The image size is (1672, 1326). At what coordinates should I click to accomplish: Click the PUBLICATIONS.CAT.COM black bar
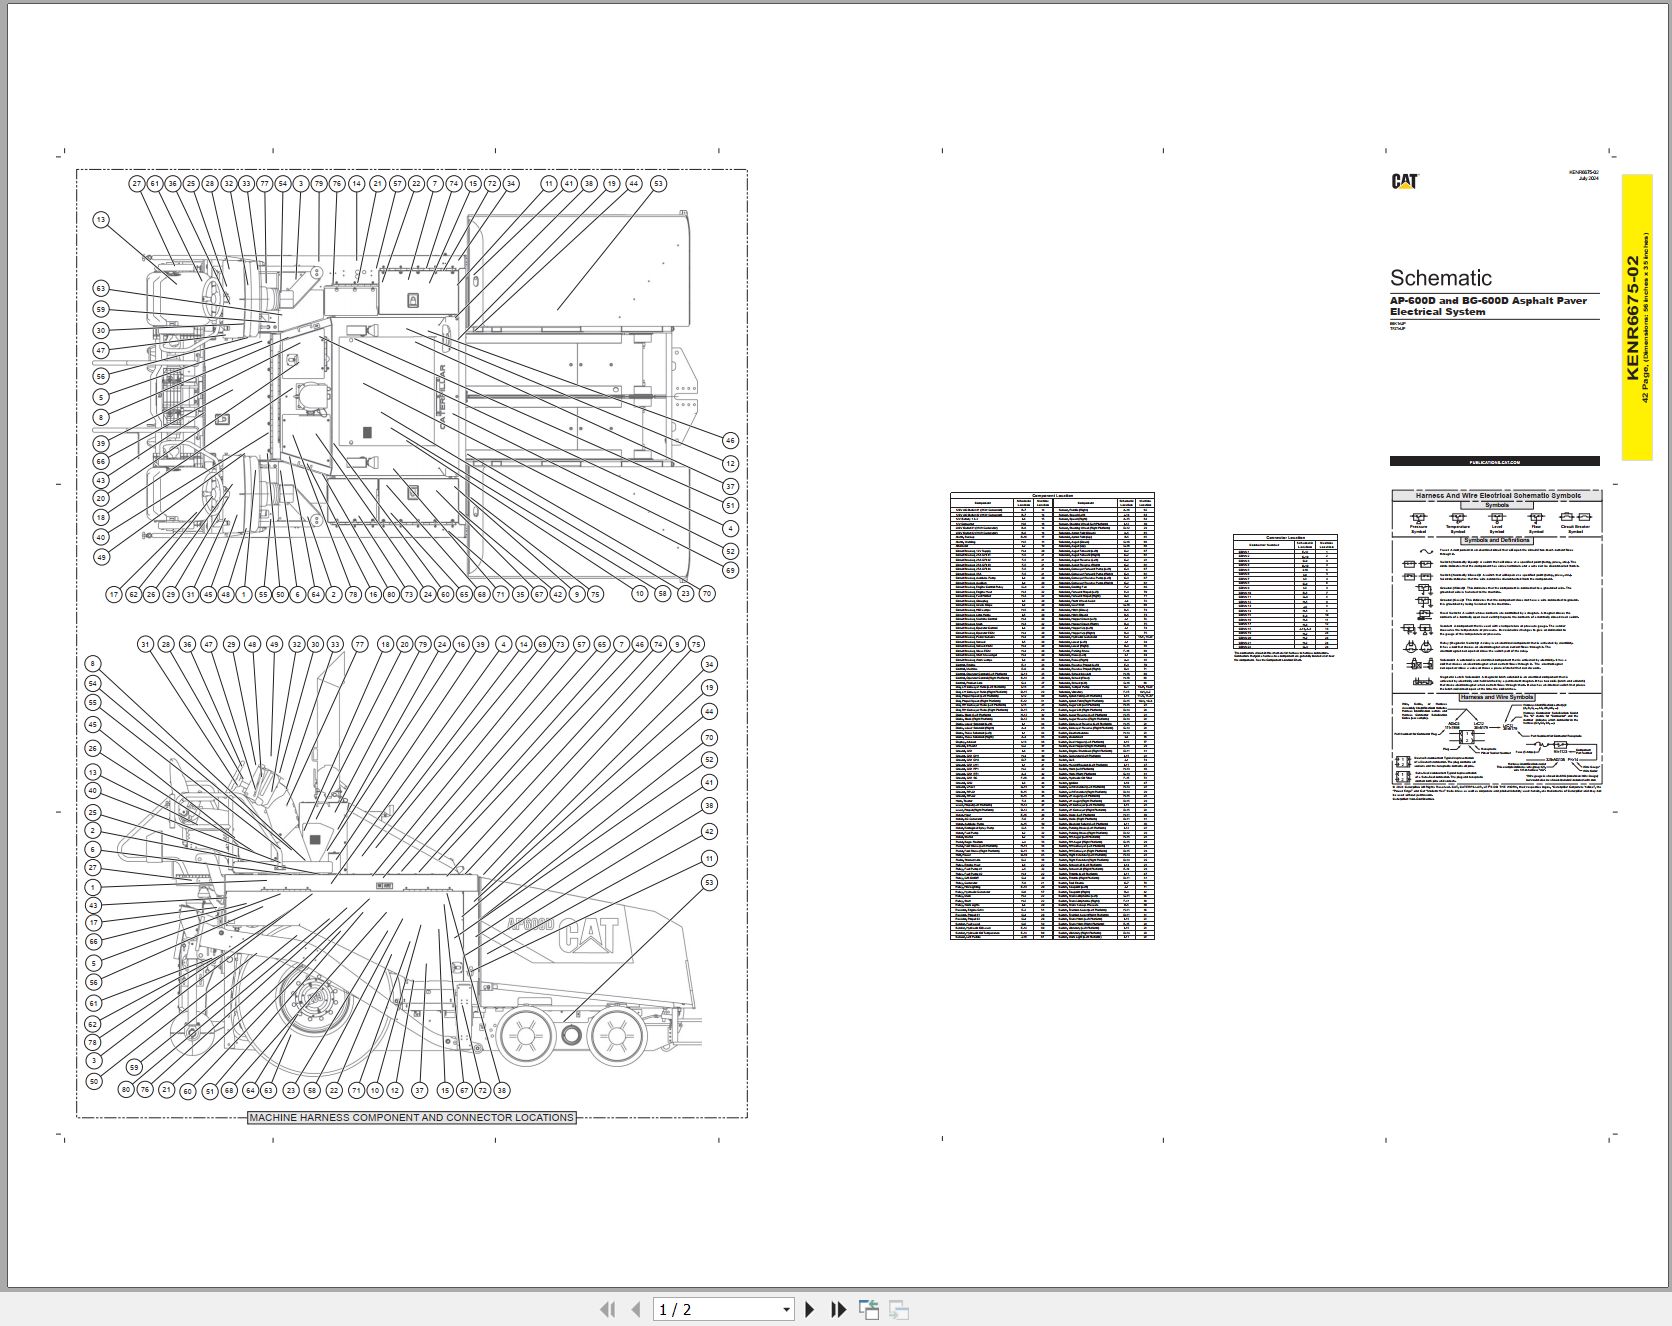[1494, 461]
